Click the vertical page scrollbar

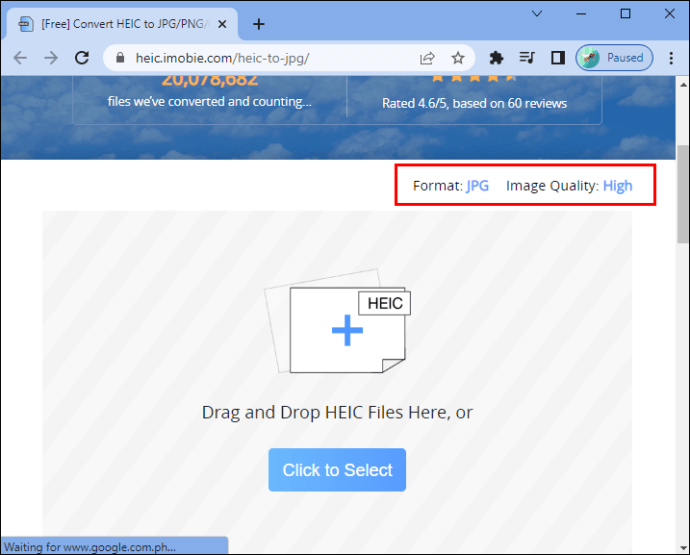682,200
